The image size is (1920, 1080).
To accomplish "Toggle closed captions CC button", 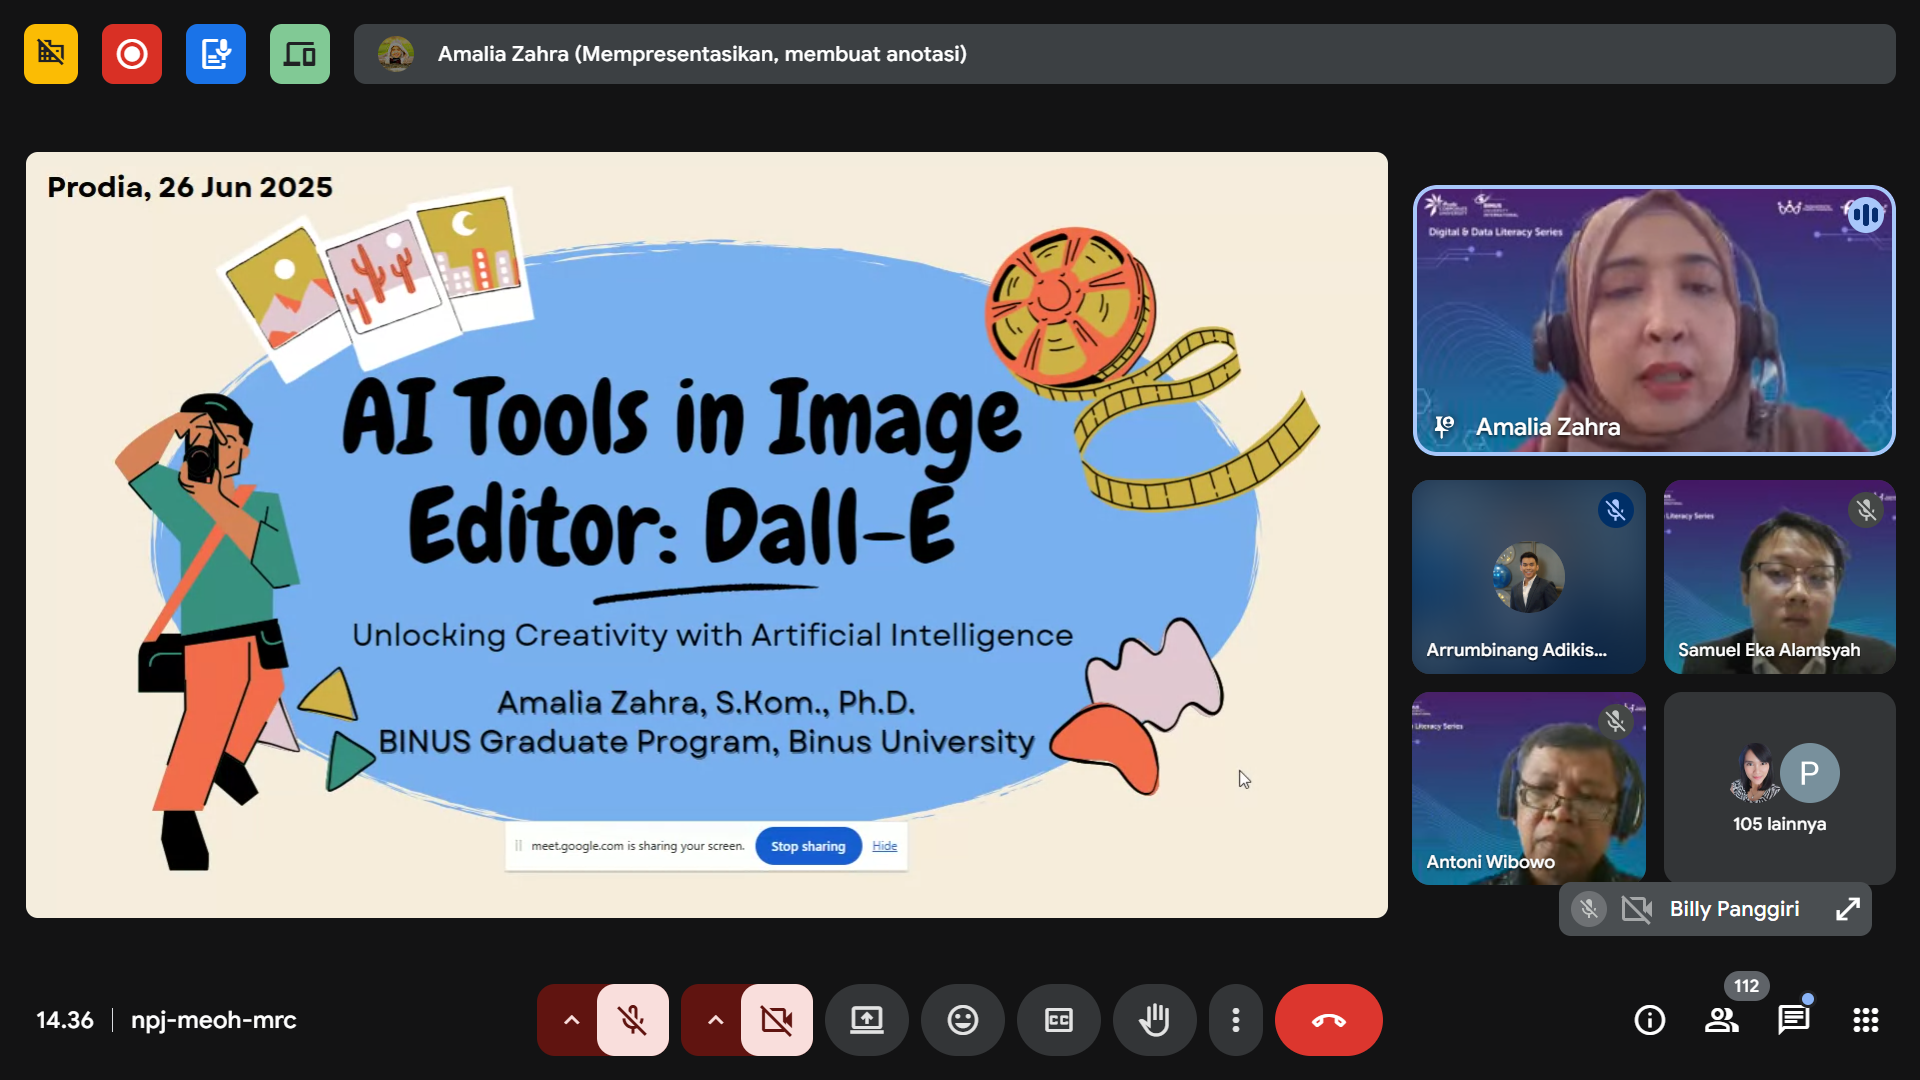I will coord(1059,1020).
